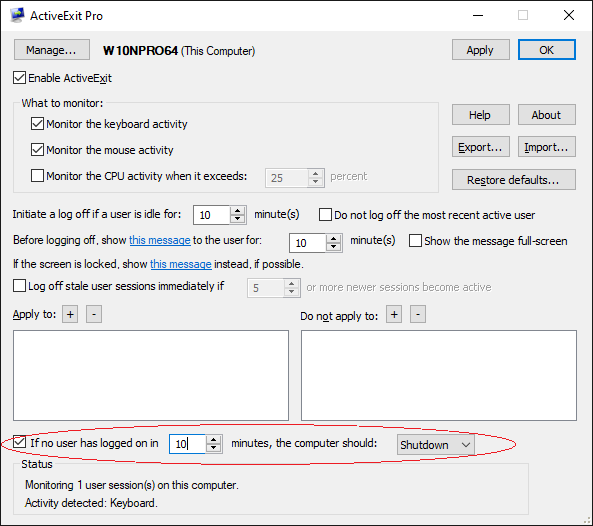Click 'Monitoring 1 user session(s)' status text
Viewport: 593px width, 526px height.
tap(132, 485)
